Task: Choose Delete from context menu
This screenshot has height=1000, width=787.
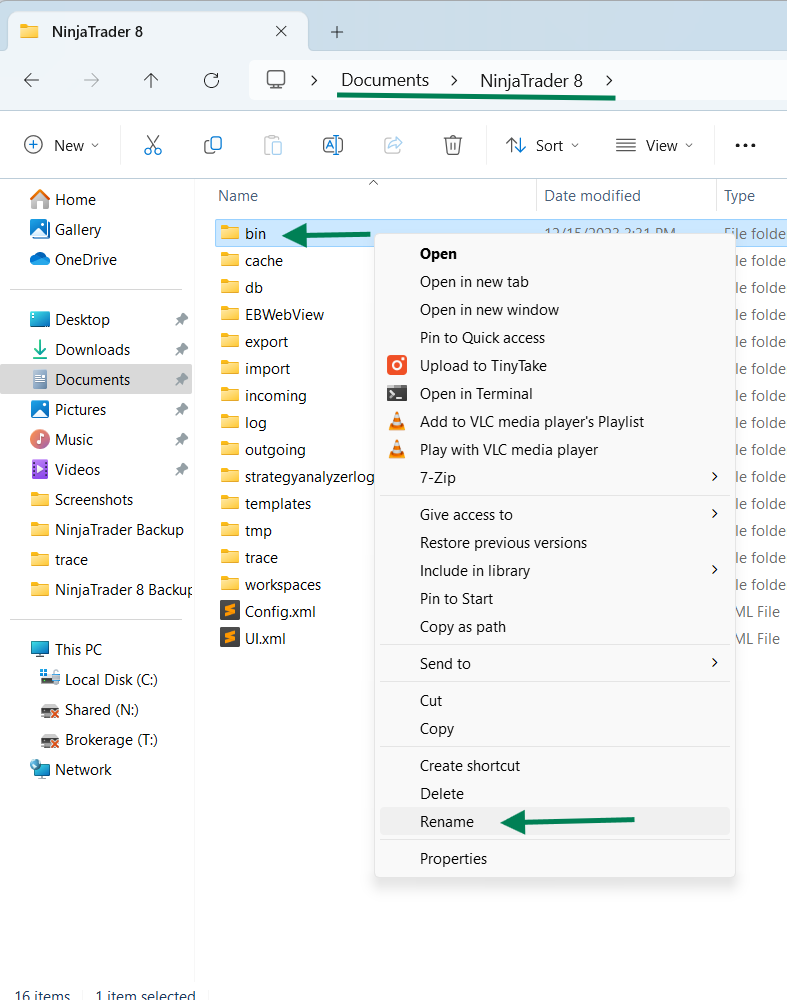Action: [x=555, y=793]
